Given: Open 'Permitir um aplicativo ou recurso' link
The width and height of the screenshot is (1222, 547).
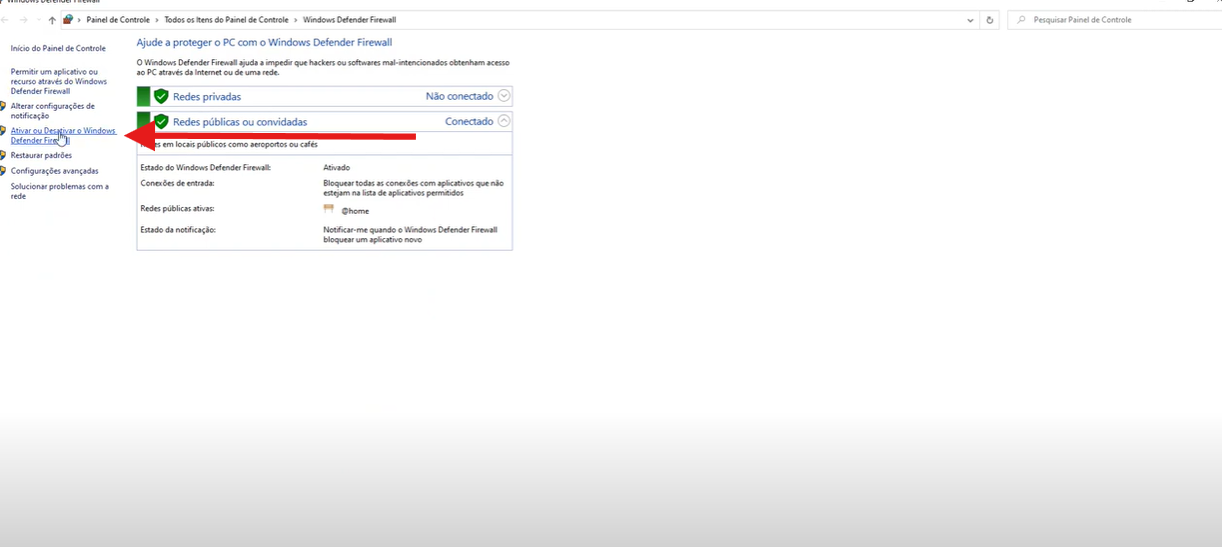Looking at the screenshot, I should point(58,81).
